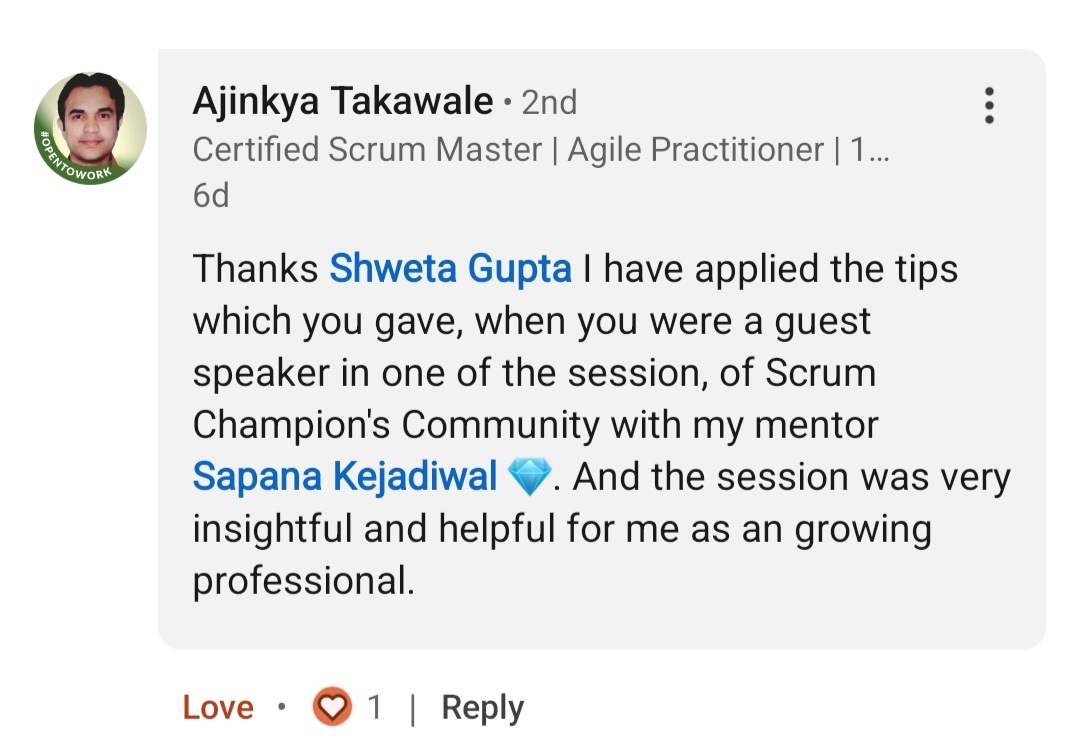Reply to Ajinkya Takawale's comment
This screenshot has height=755, width=1080.
(x=482, y=708)
